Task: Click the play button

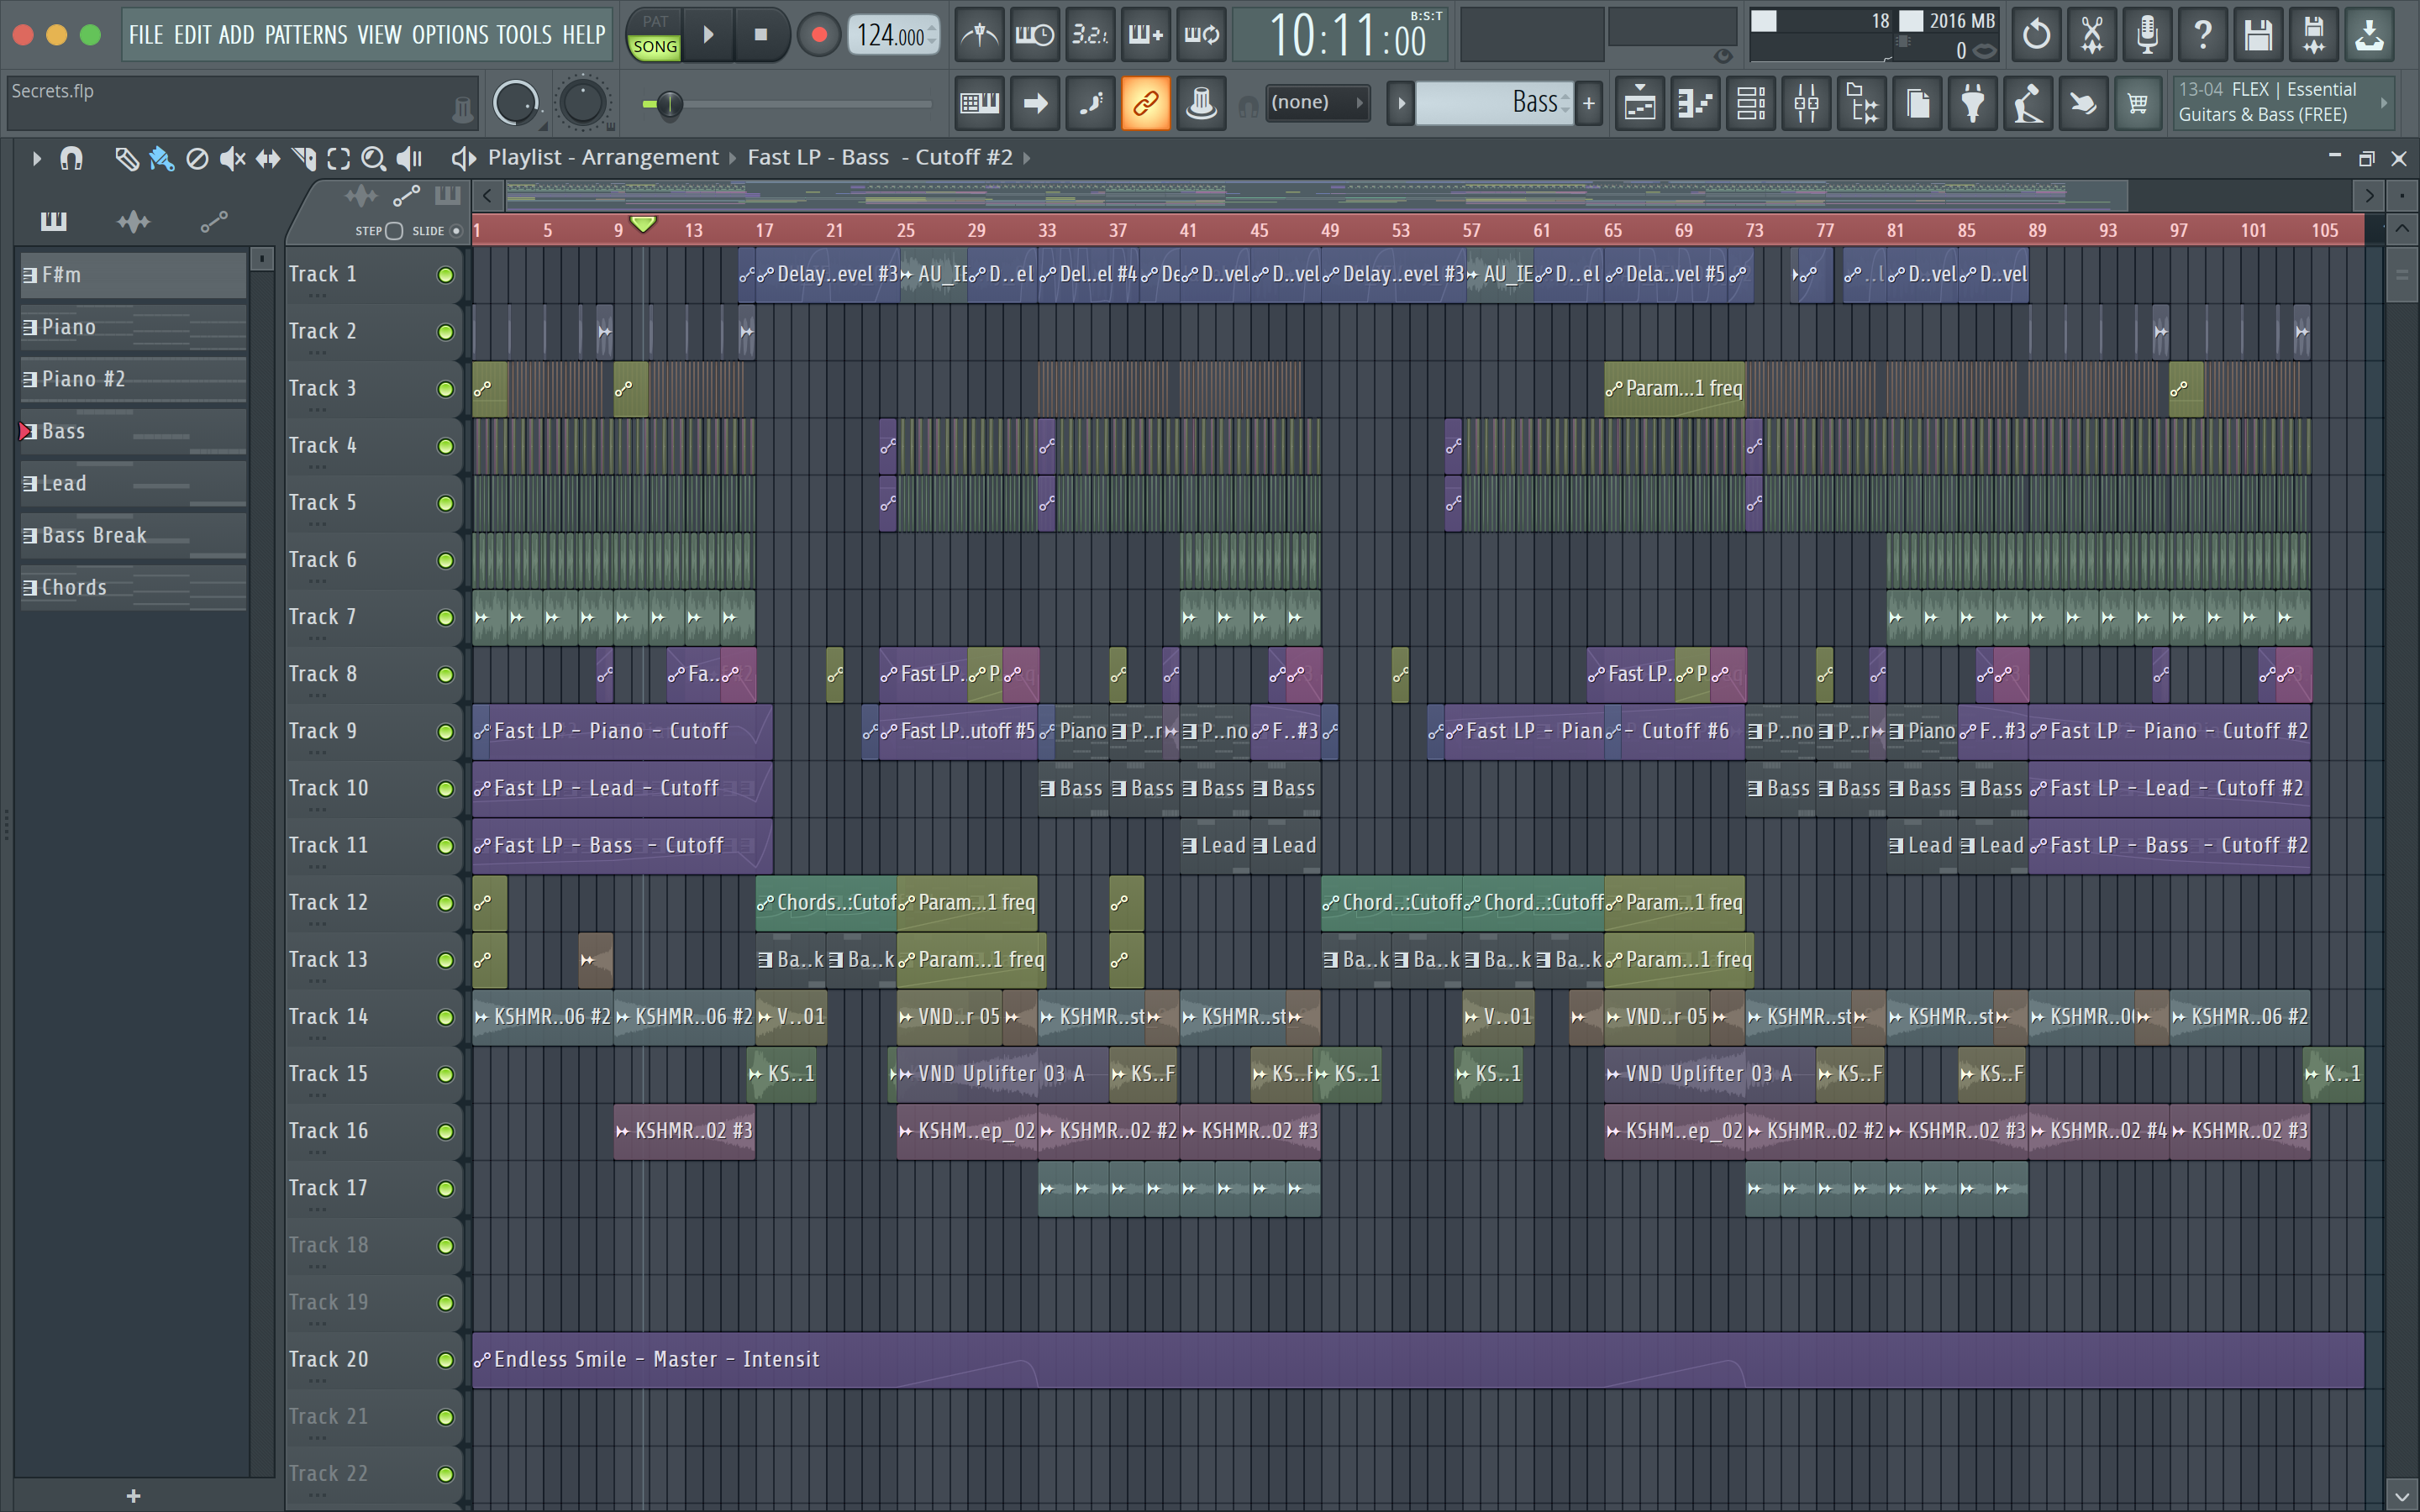Action: pos(709,36)
